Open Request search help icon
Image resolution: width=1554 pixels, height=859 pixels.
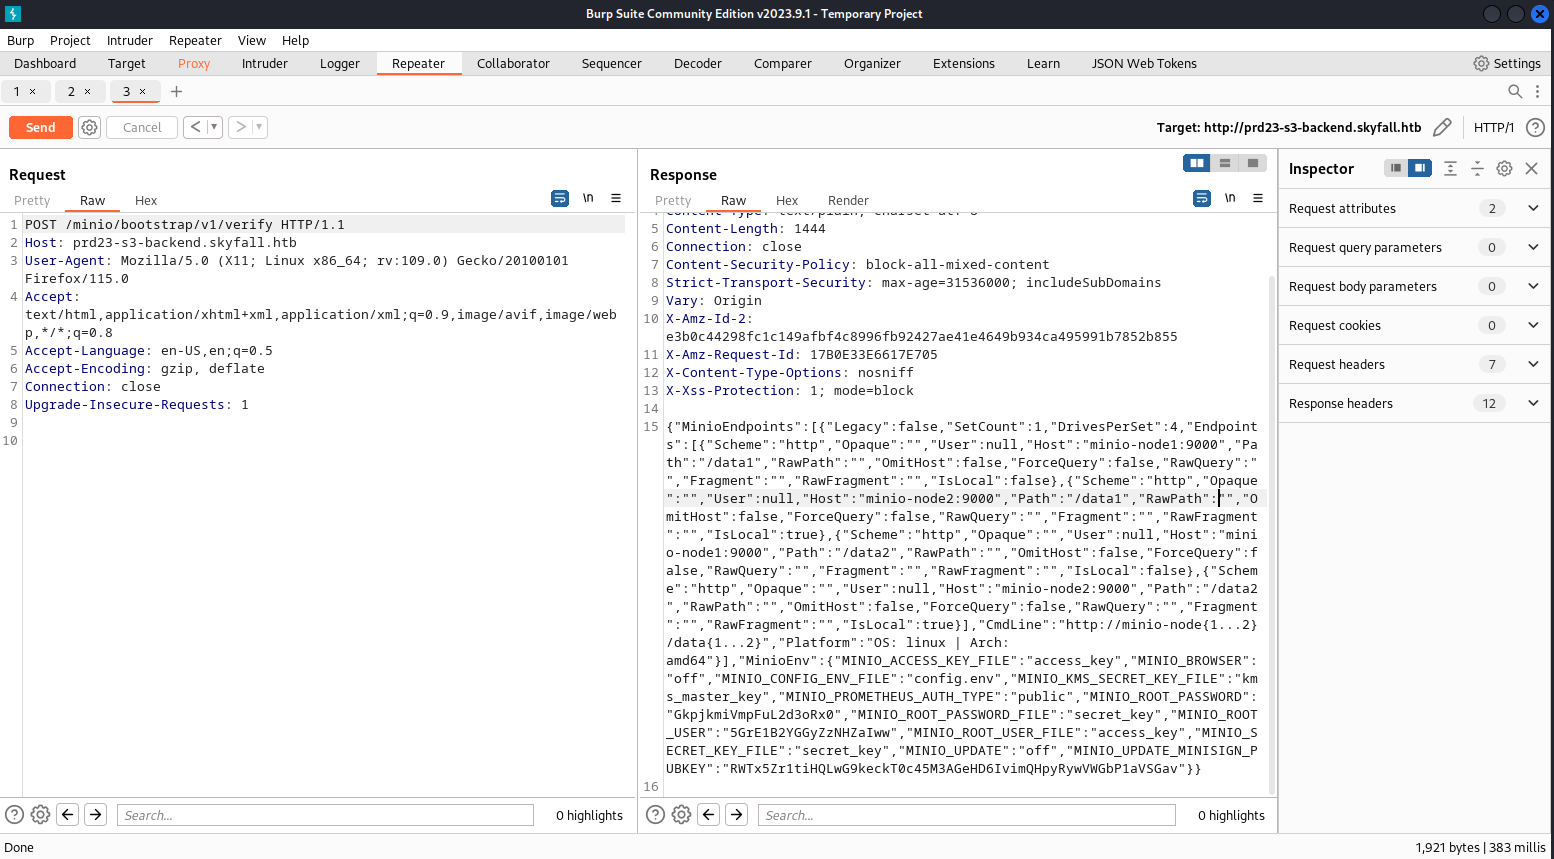click(x=14, y=814)
